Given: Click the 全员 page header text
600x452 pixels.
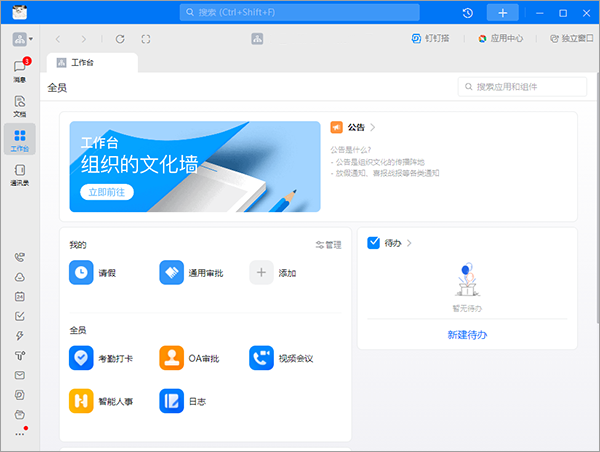Looking at the screenshot, I should tap(57, 88).
